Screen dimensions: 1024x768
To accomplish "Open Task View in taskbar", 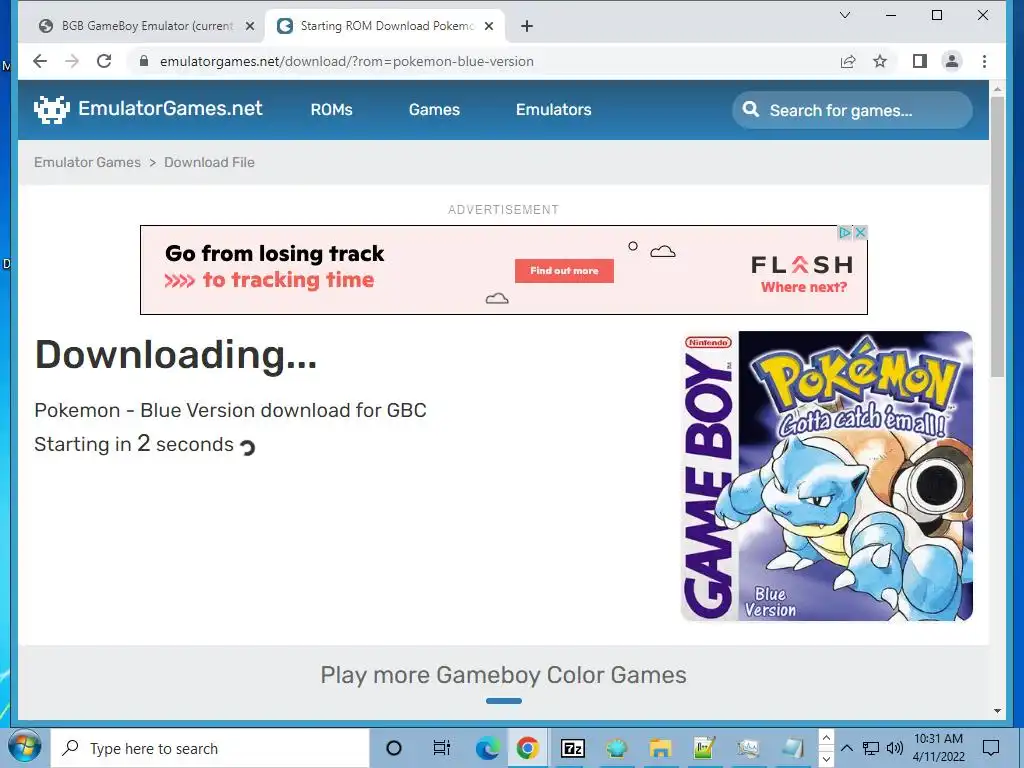I will point(441,748).
